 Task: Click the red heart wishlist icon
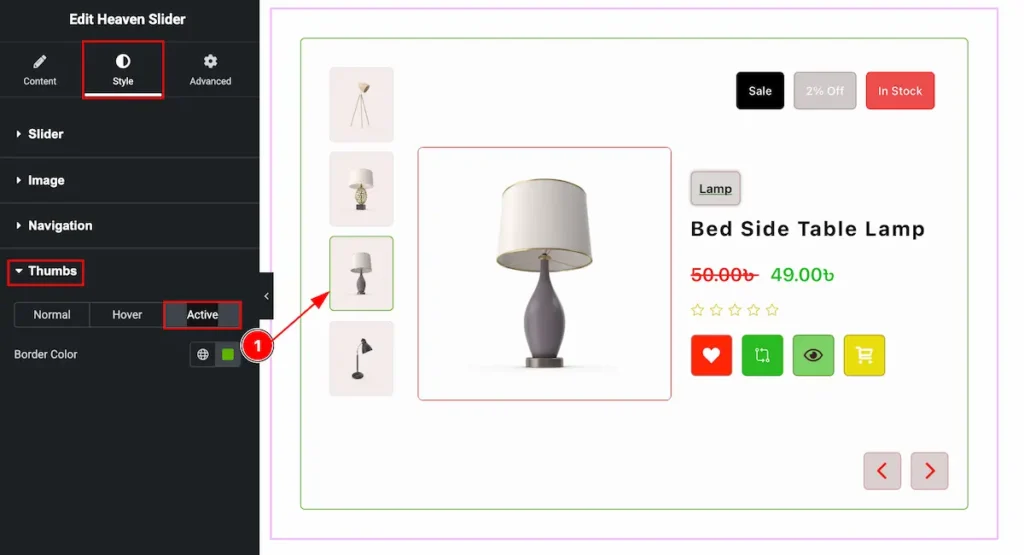(711, 355)
